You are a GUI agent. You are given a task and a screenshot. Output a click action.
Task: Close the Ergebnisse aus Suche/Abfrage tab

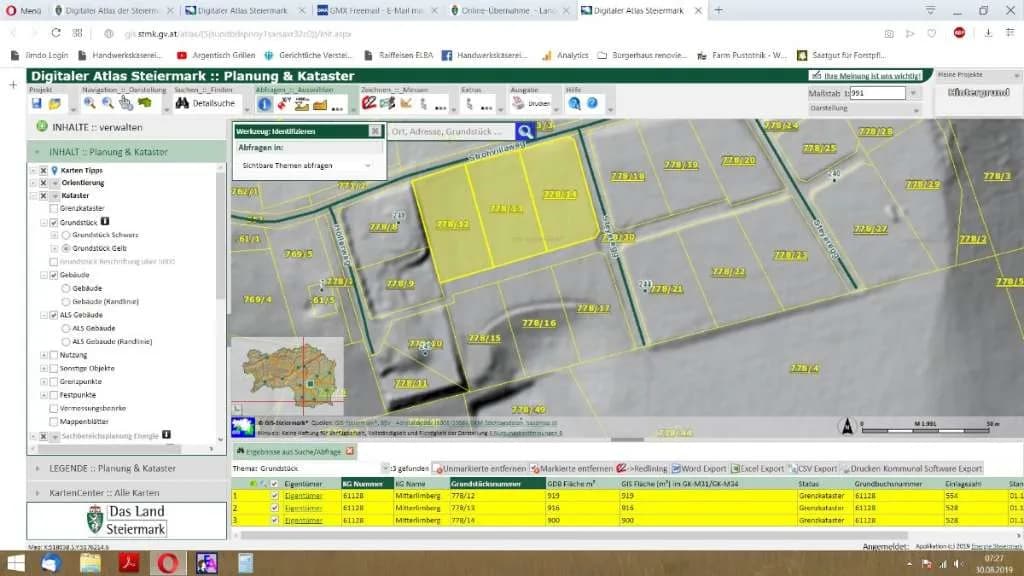pyautogui.click(x=350, y=451)
